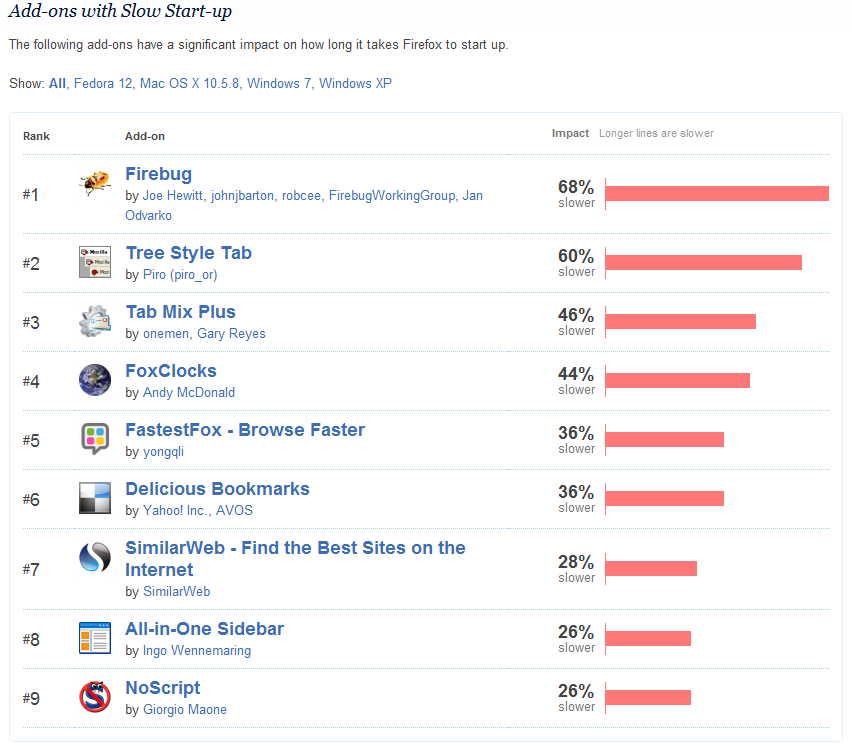852x752 pixels.
Task: Show add-ons for Windows XP
Action: click(x=355, y=84)
